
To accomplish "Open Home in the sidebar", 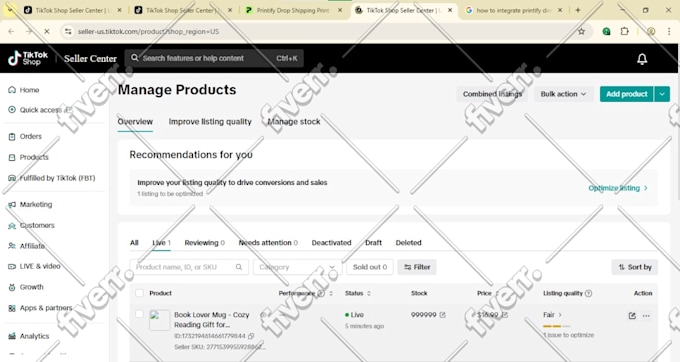I will tap(24, 90).
